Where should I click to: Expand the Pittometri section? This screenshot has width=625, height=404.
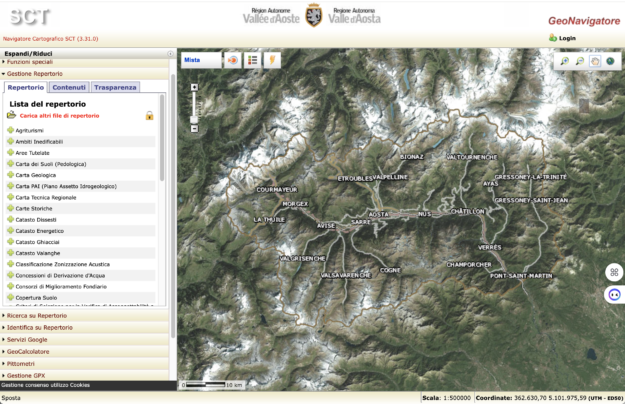point(85,363)
